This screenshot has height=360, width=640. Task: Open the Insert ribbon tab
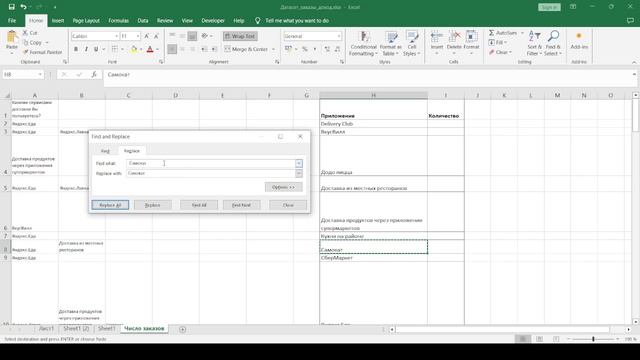[58, 20]
